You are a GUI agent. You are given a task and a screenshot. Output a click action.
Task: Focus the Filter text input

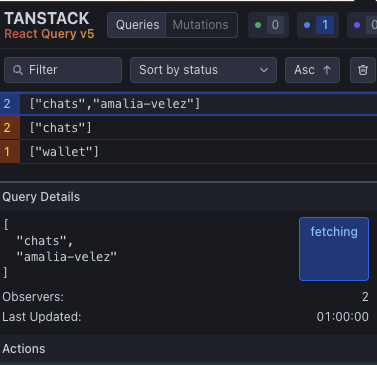click(63, 70)
